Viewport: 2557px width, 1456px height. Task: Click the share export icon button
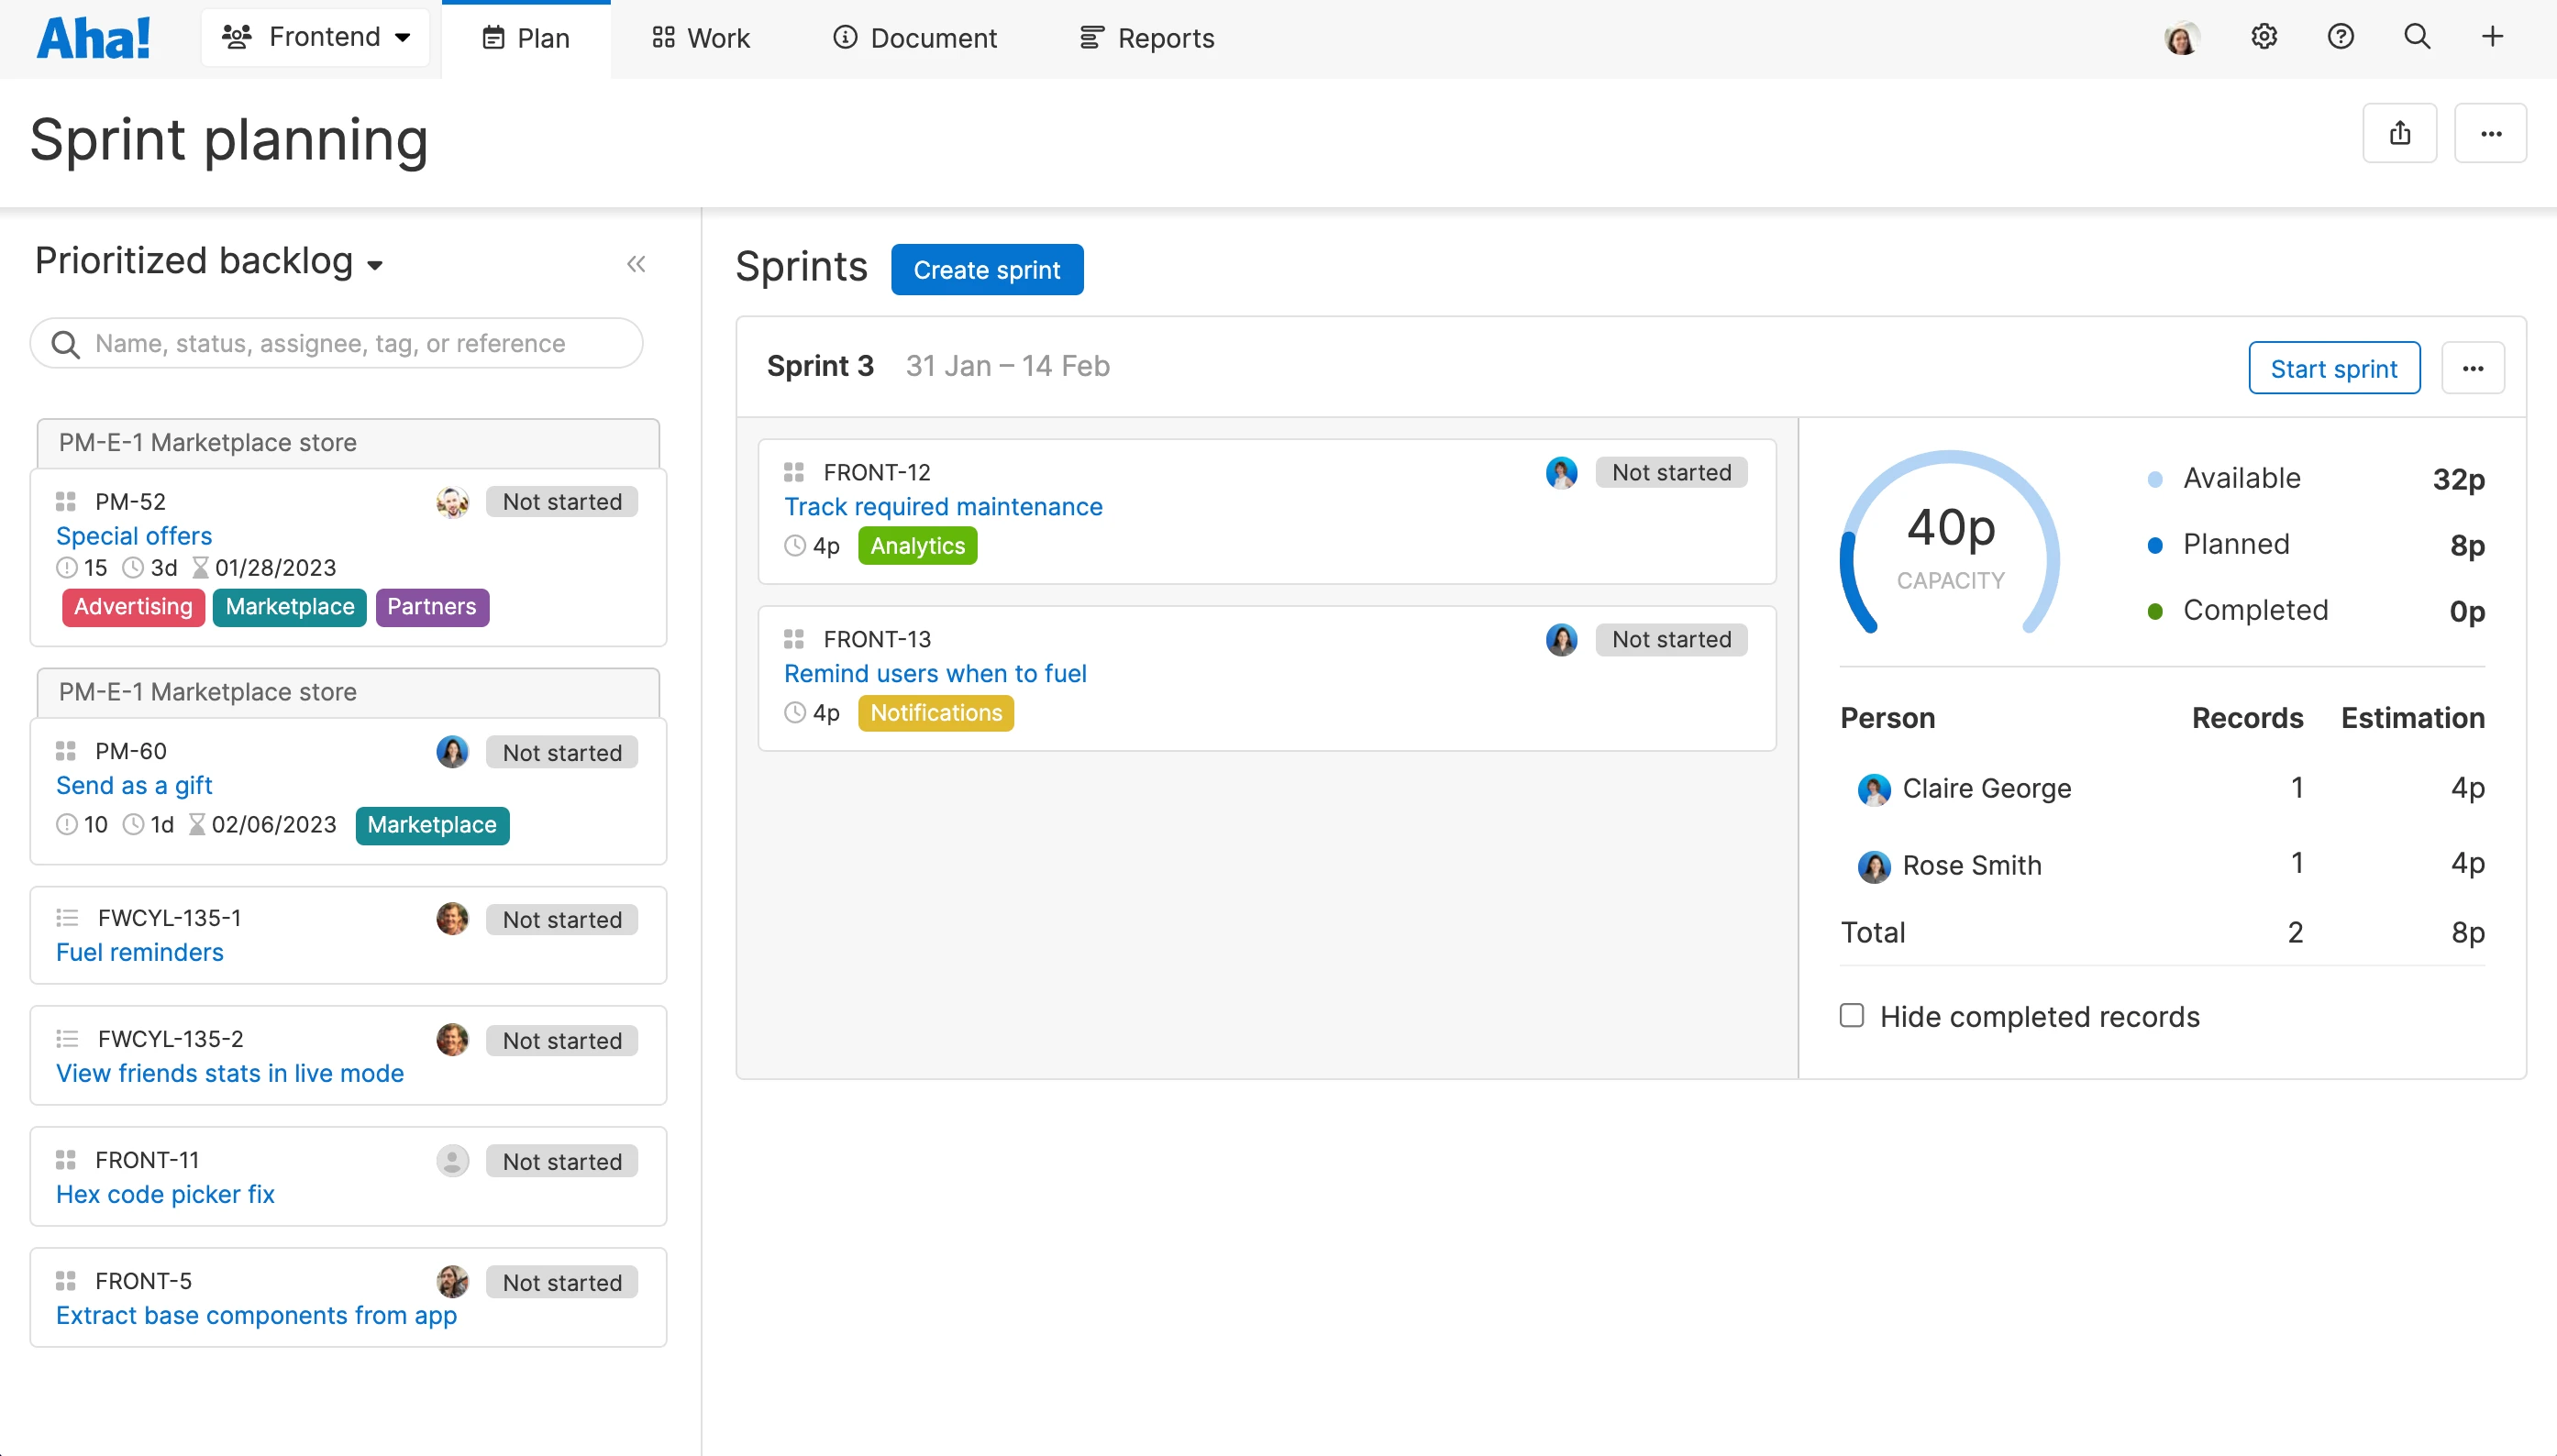[2399, 133]
